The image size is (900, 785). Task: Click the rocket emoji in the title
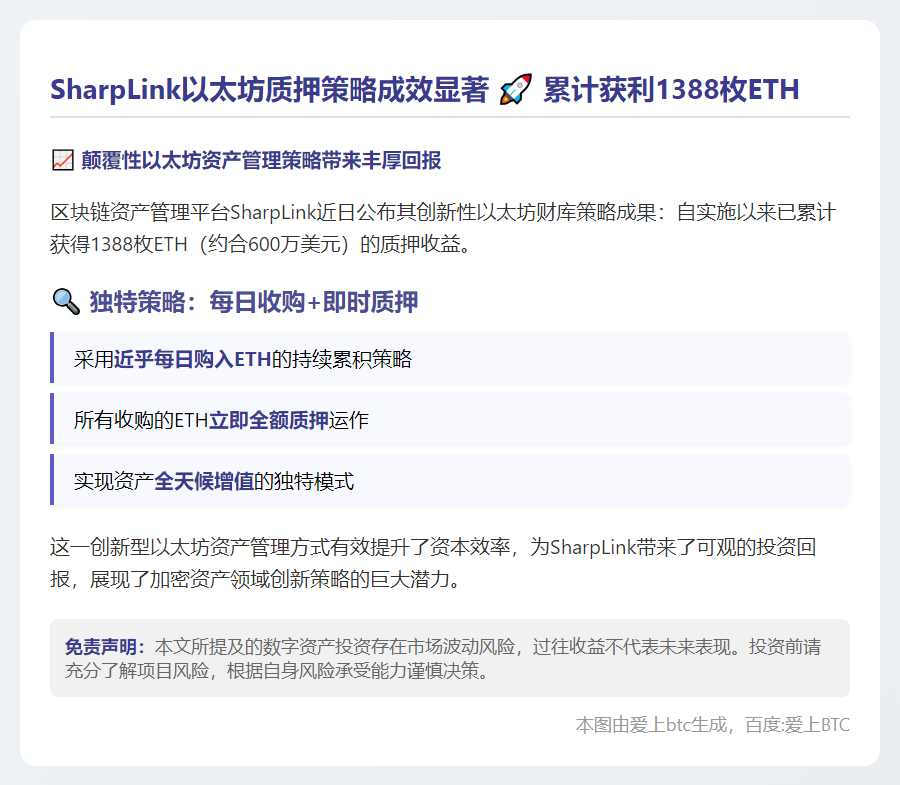(x=515, y=91)
